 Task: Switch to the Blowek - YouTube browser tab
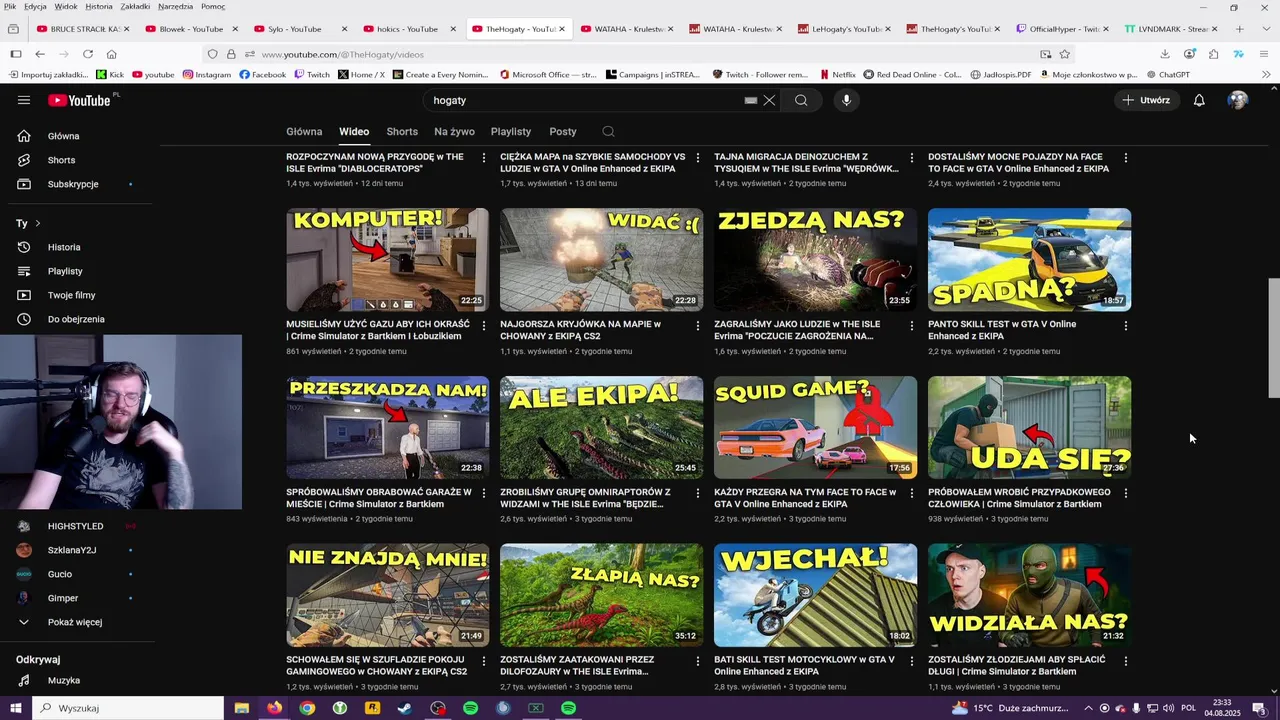coord(190,29)
